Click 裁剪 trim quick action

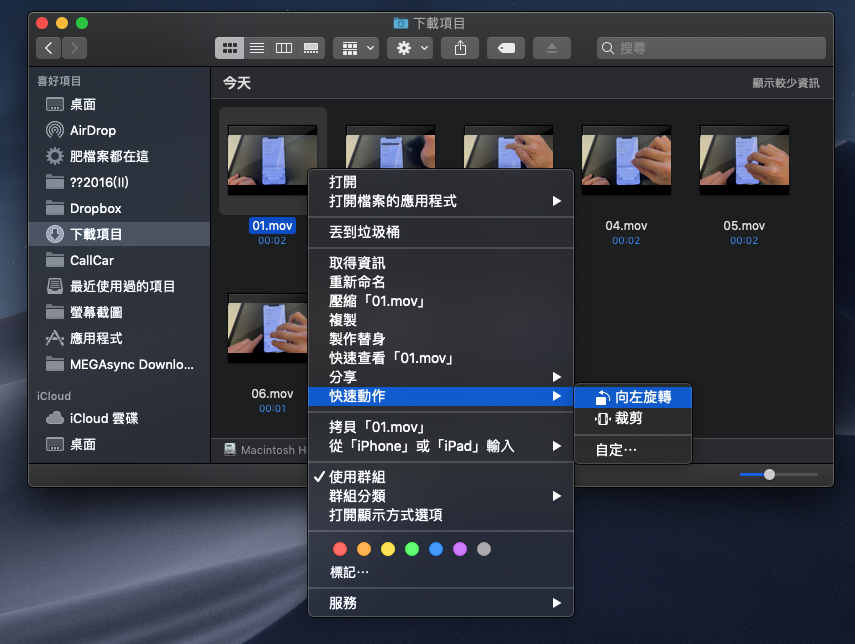coord(633,418)
